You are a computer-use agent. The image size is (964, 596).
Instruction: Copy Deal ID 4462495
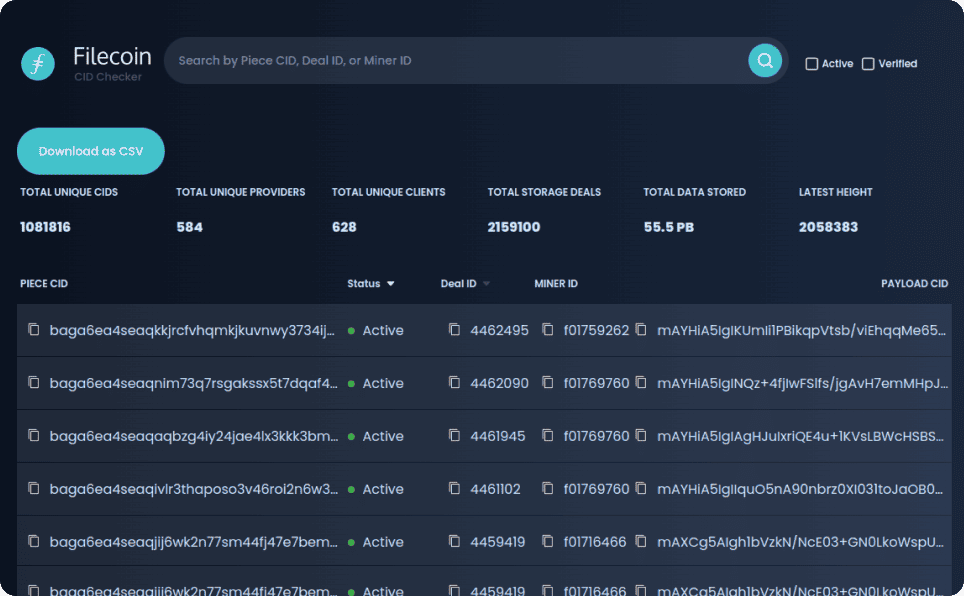coord(454,330)
